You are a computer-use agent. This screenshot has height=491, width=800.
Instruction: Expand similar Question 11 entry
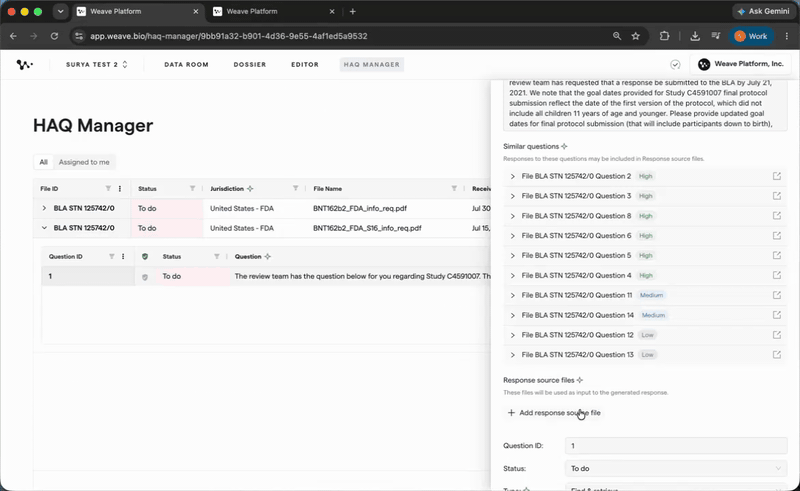[x=512, y=295]
